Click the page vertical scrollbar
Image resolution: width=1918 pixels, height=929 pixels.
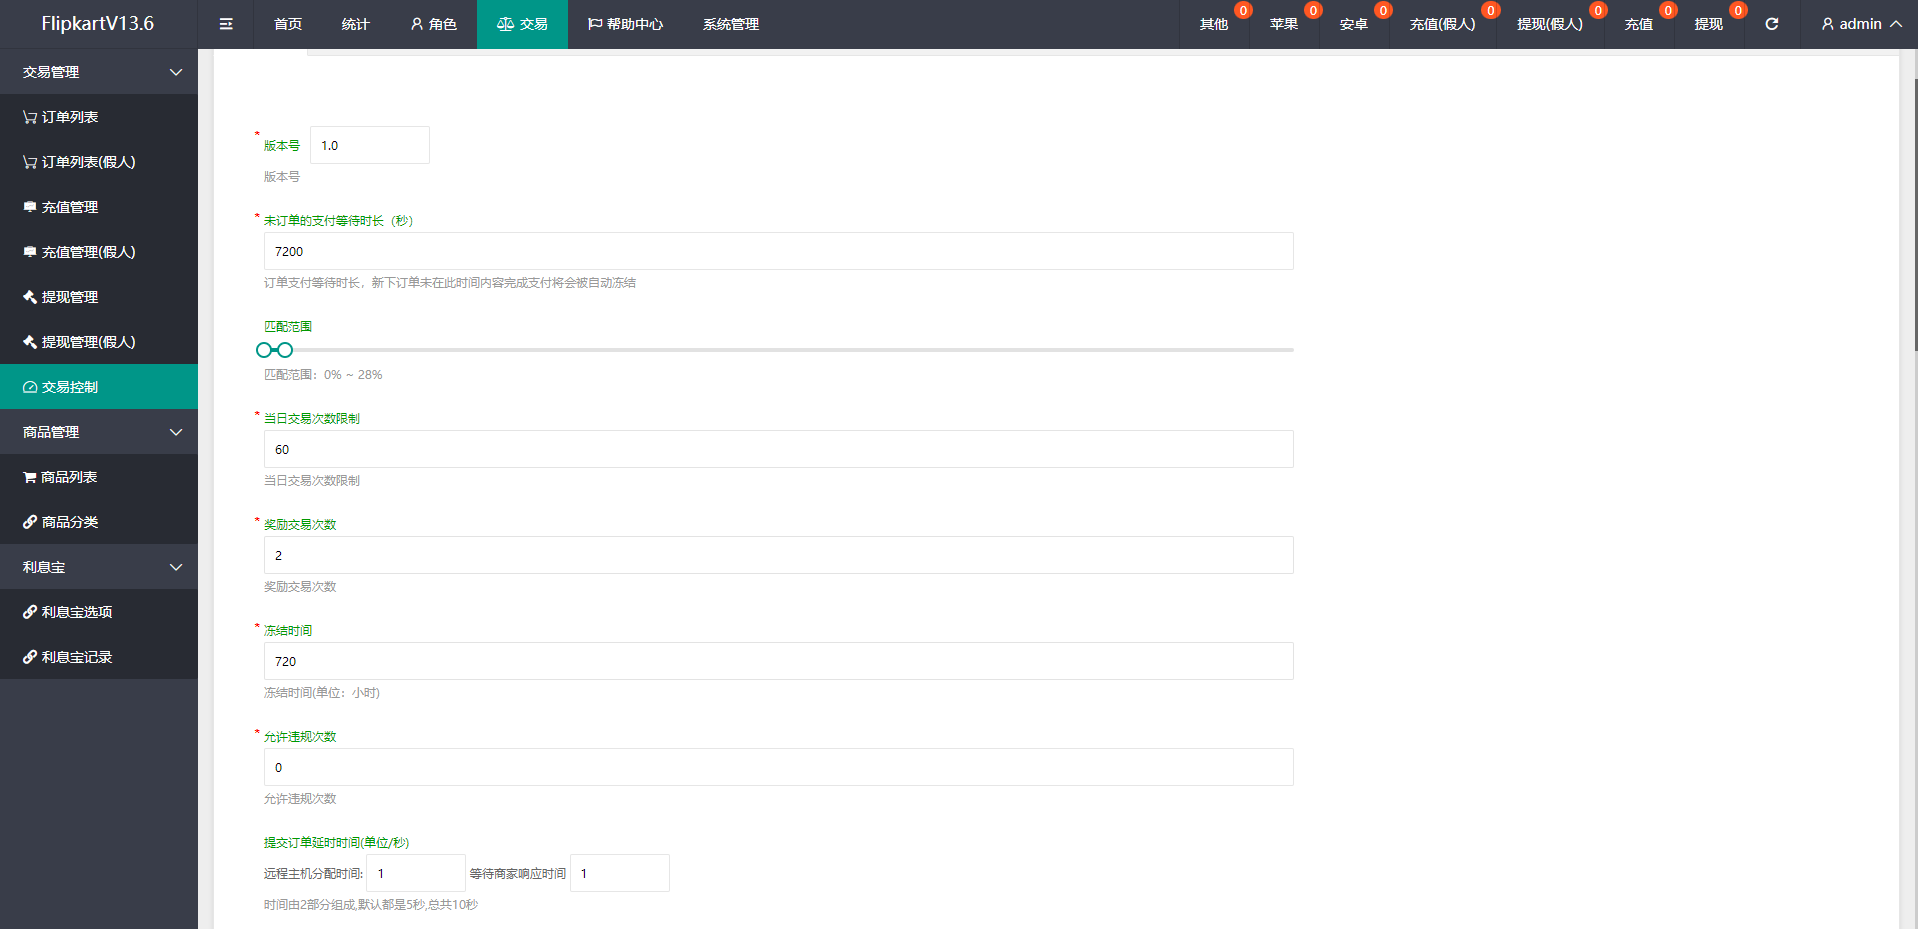tap(1915, 214)
